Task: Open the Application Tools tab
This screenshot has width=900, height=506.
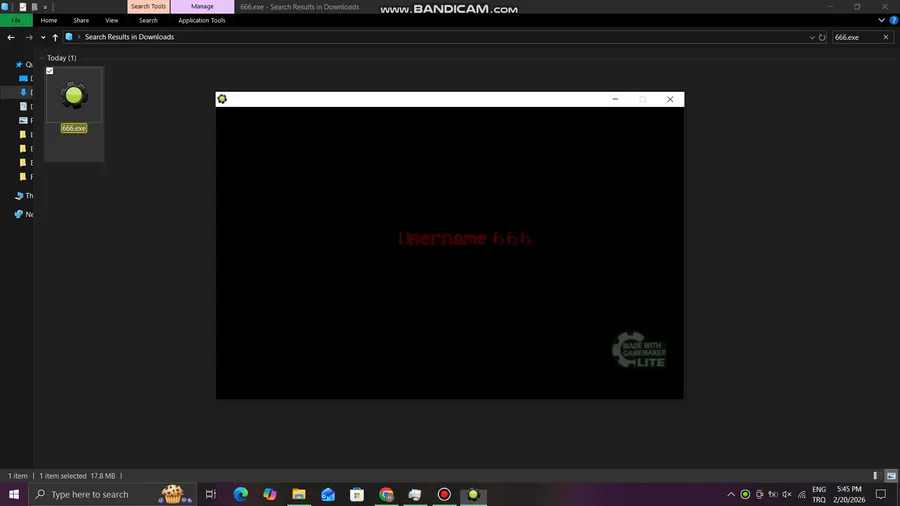Action: (x=201, y=20)
